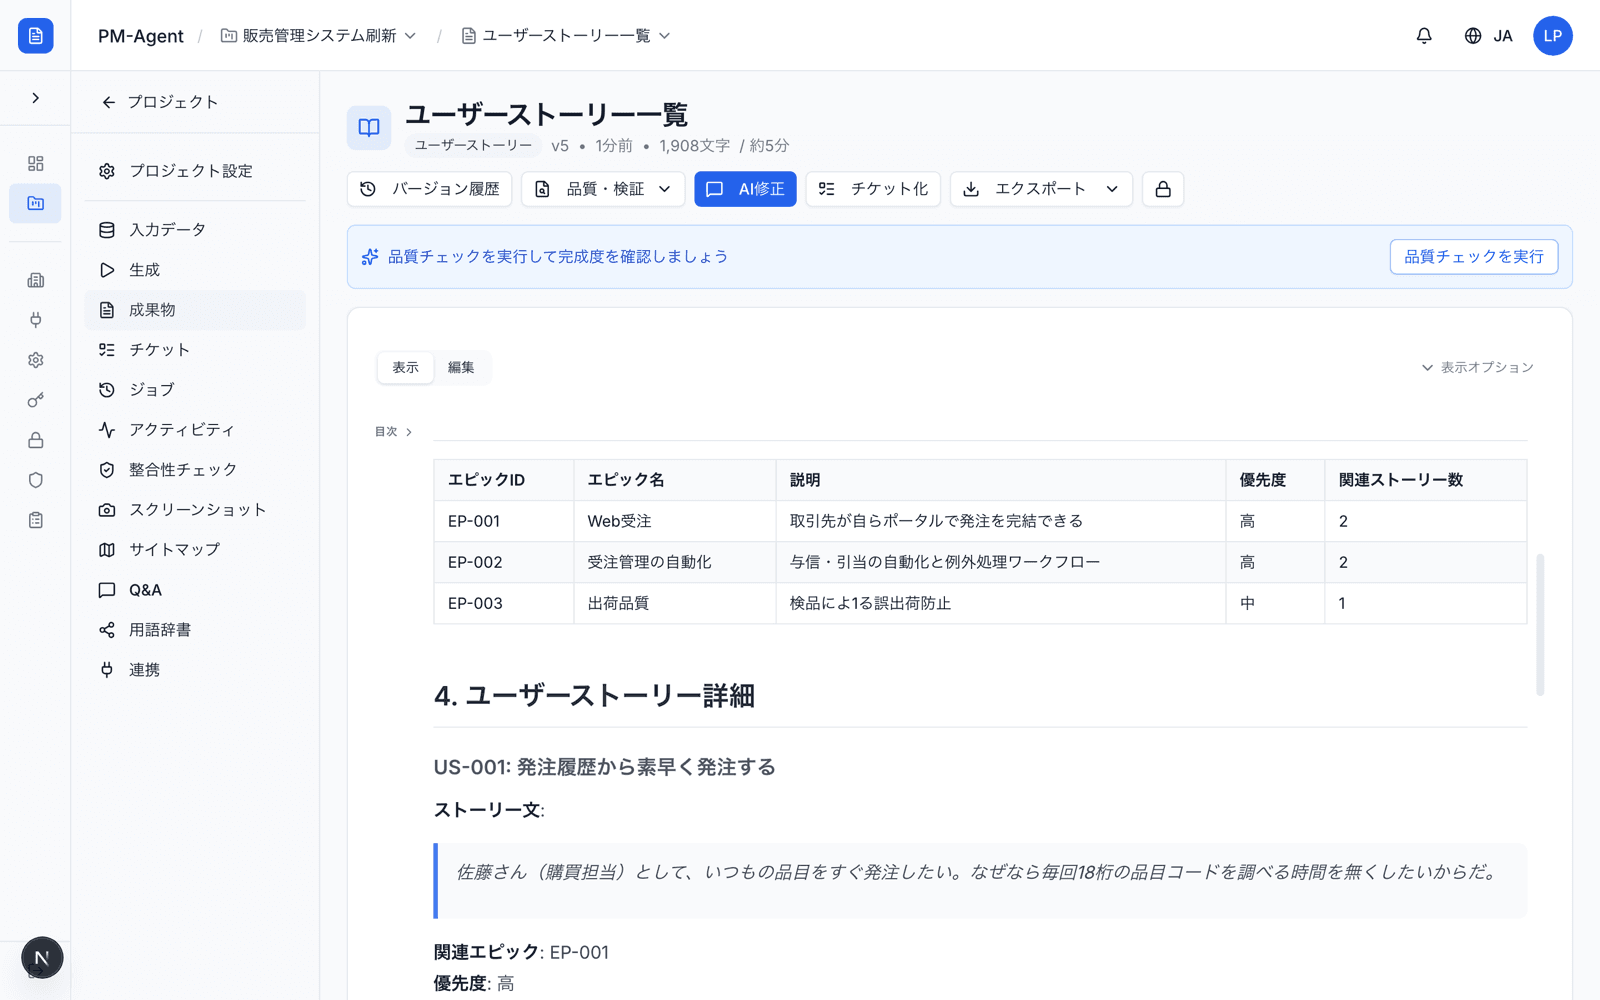The image size is (1600, 1000).
Task: Click the plug icon in left rail
Action: coord(35,320)
